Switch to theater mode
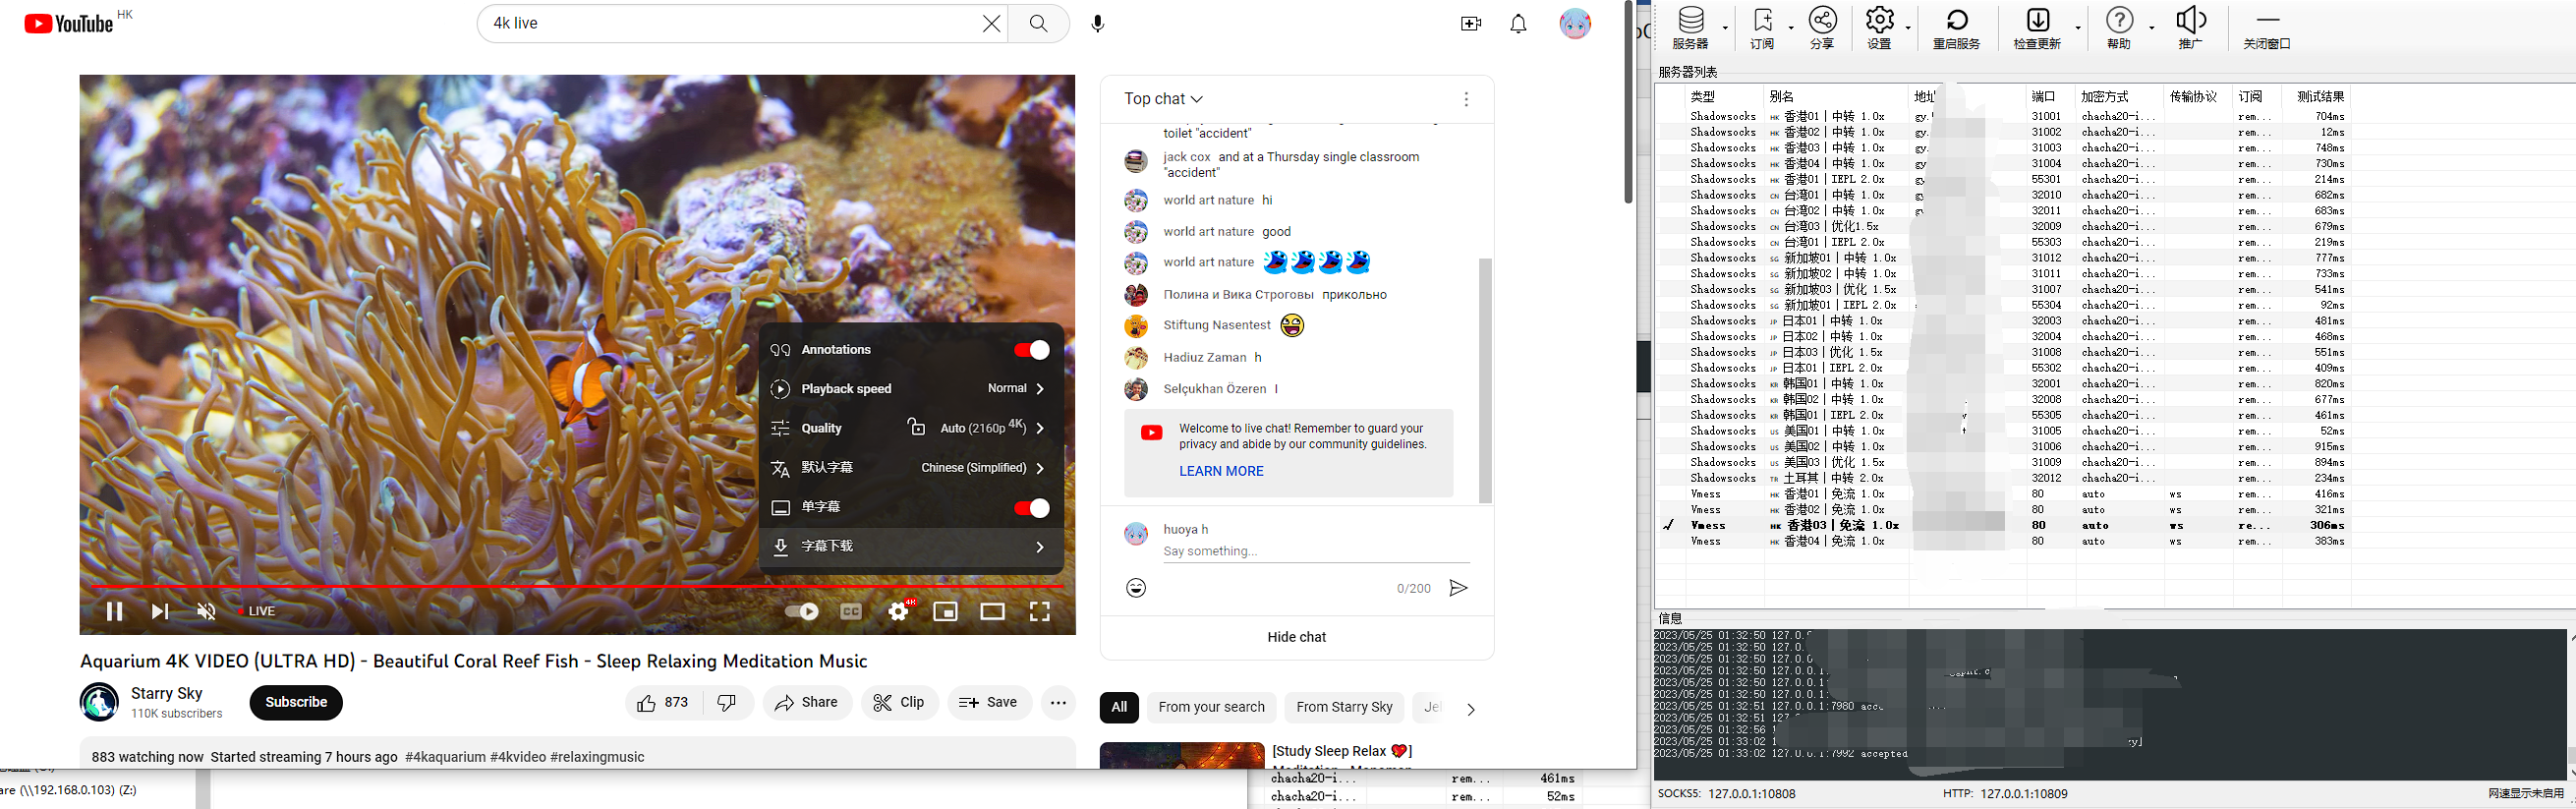This screenshot has width=2576, height=809. coord(992,611)
